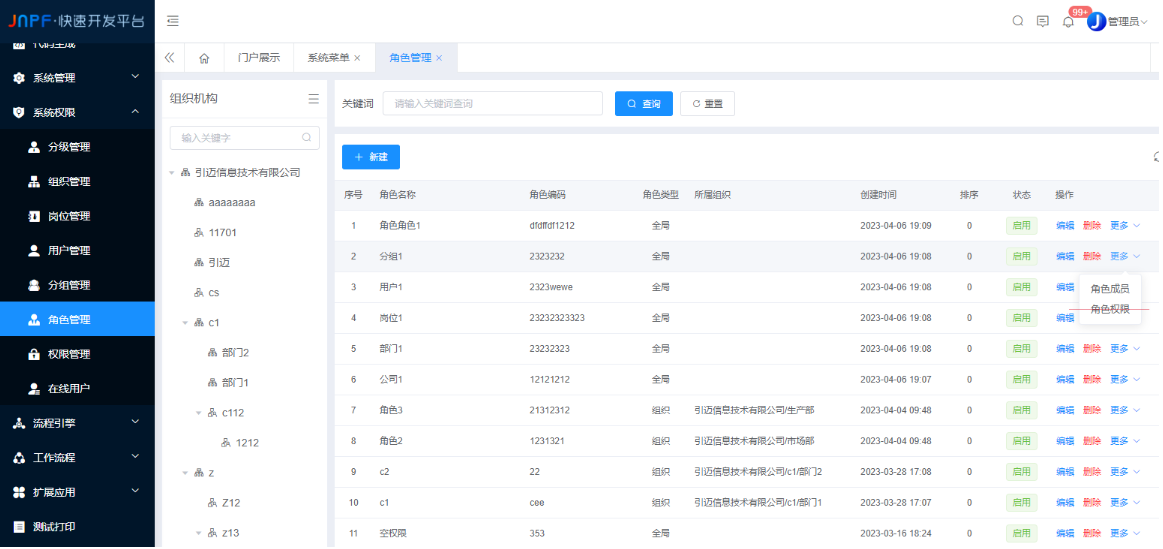
Task: Select 角色权限 from the dropdown menu
Action: click(x=1110, y=309)
